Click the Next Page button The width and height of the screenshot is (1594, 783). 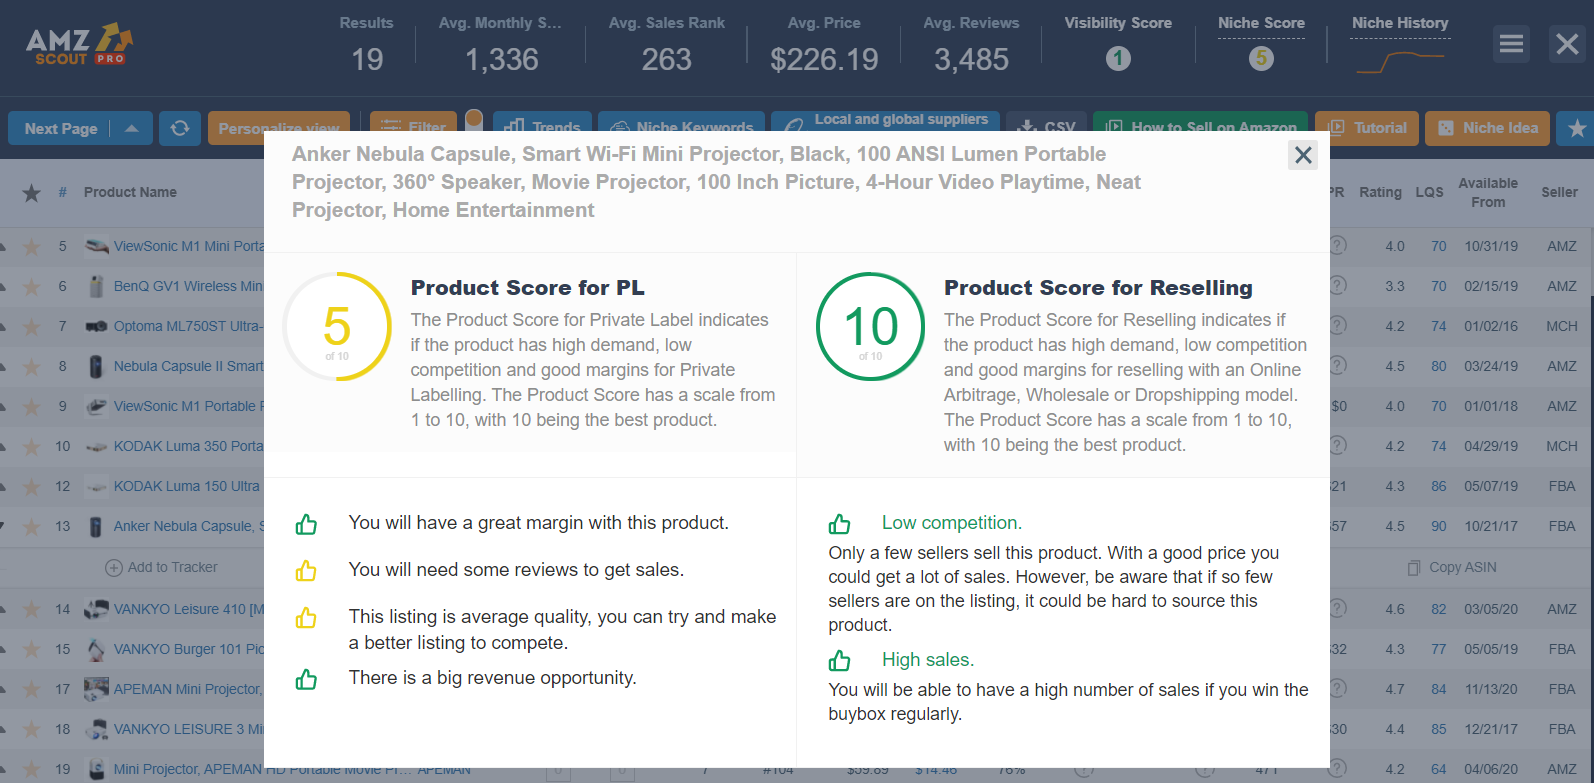[61, 128]
